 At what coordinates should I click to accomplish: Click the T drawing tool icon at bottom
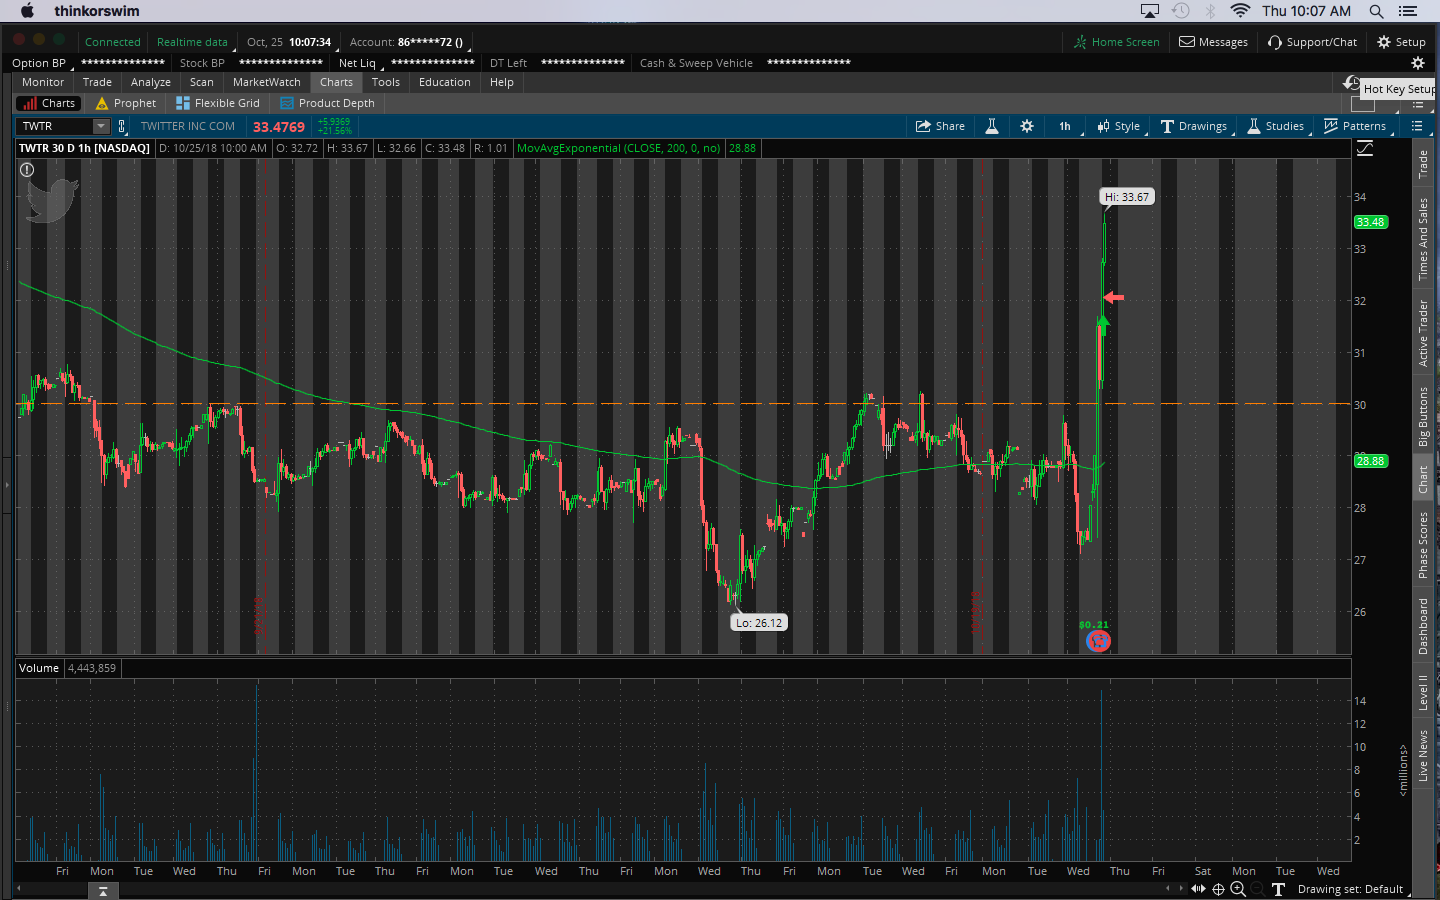point(1278,889)
